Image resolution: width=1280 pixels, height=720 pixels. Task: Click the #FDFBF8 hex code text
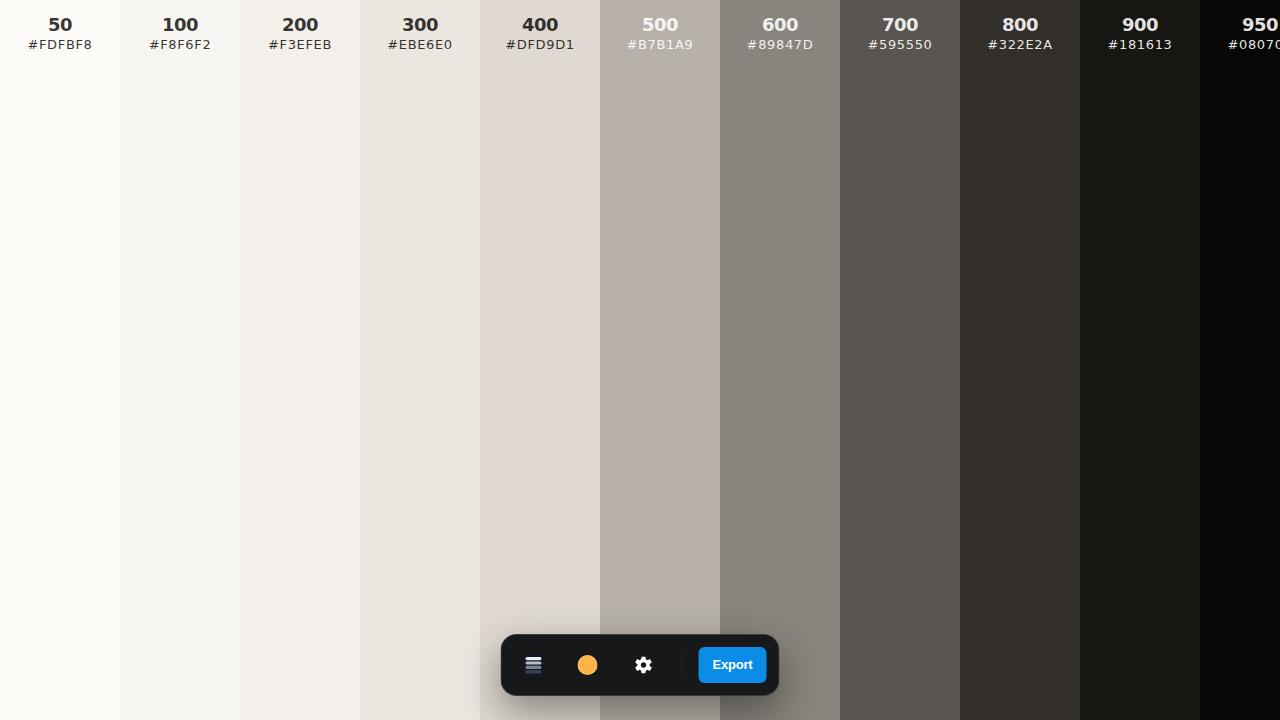click(x=60, y=45)
